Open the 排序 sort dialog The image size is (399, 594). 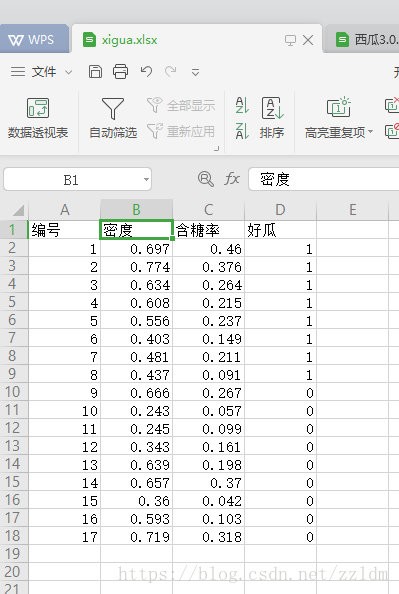click(272, 118)
